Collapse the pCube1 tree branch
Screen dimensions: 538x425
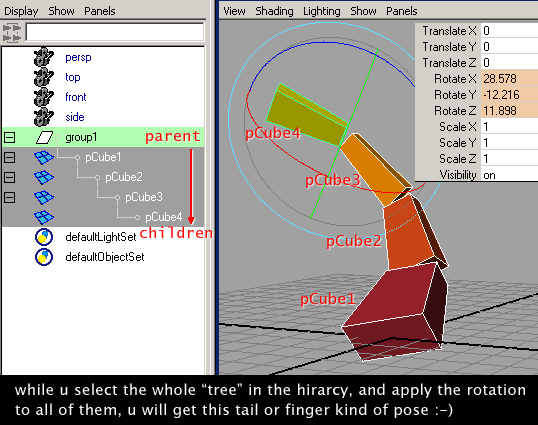[x=10, y=157]
